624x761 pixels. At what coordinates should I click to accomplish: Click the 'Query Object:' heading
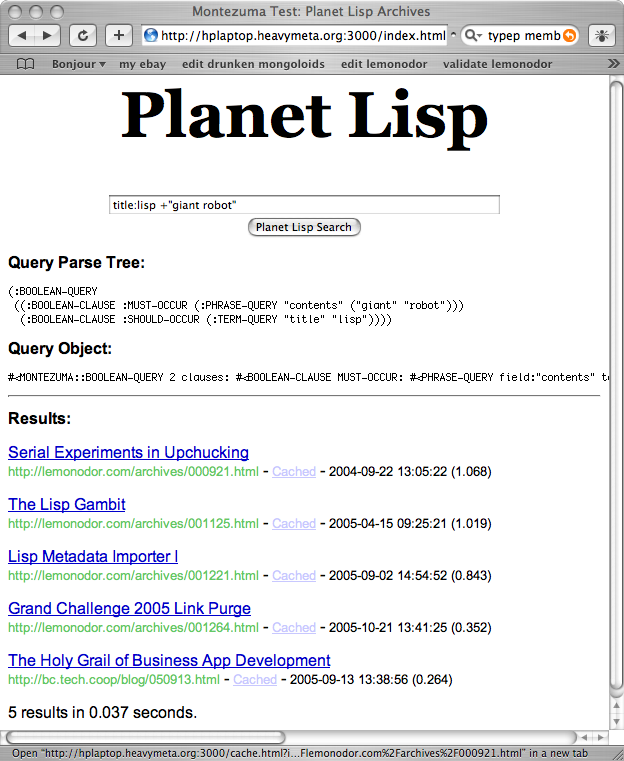[x=60, y=348]
